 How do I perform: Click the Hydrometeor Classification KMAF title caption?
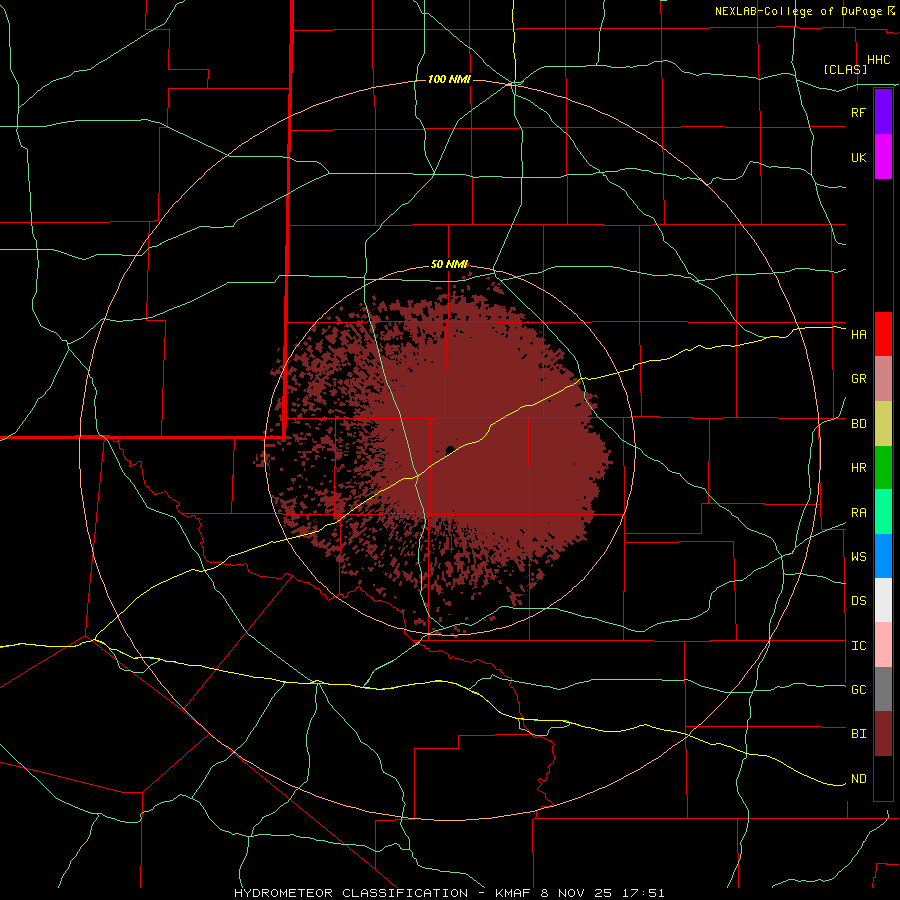(x=449, y=893)
